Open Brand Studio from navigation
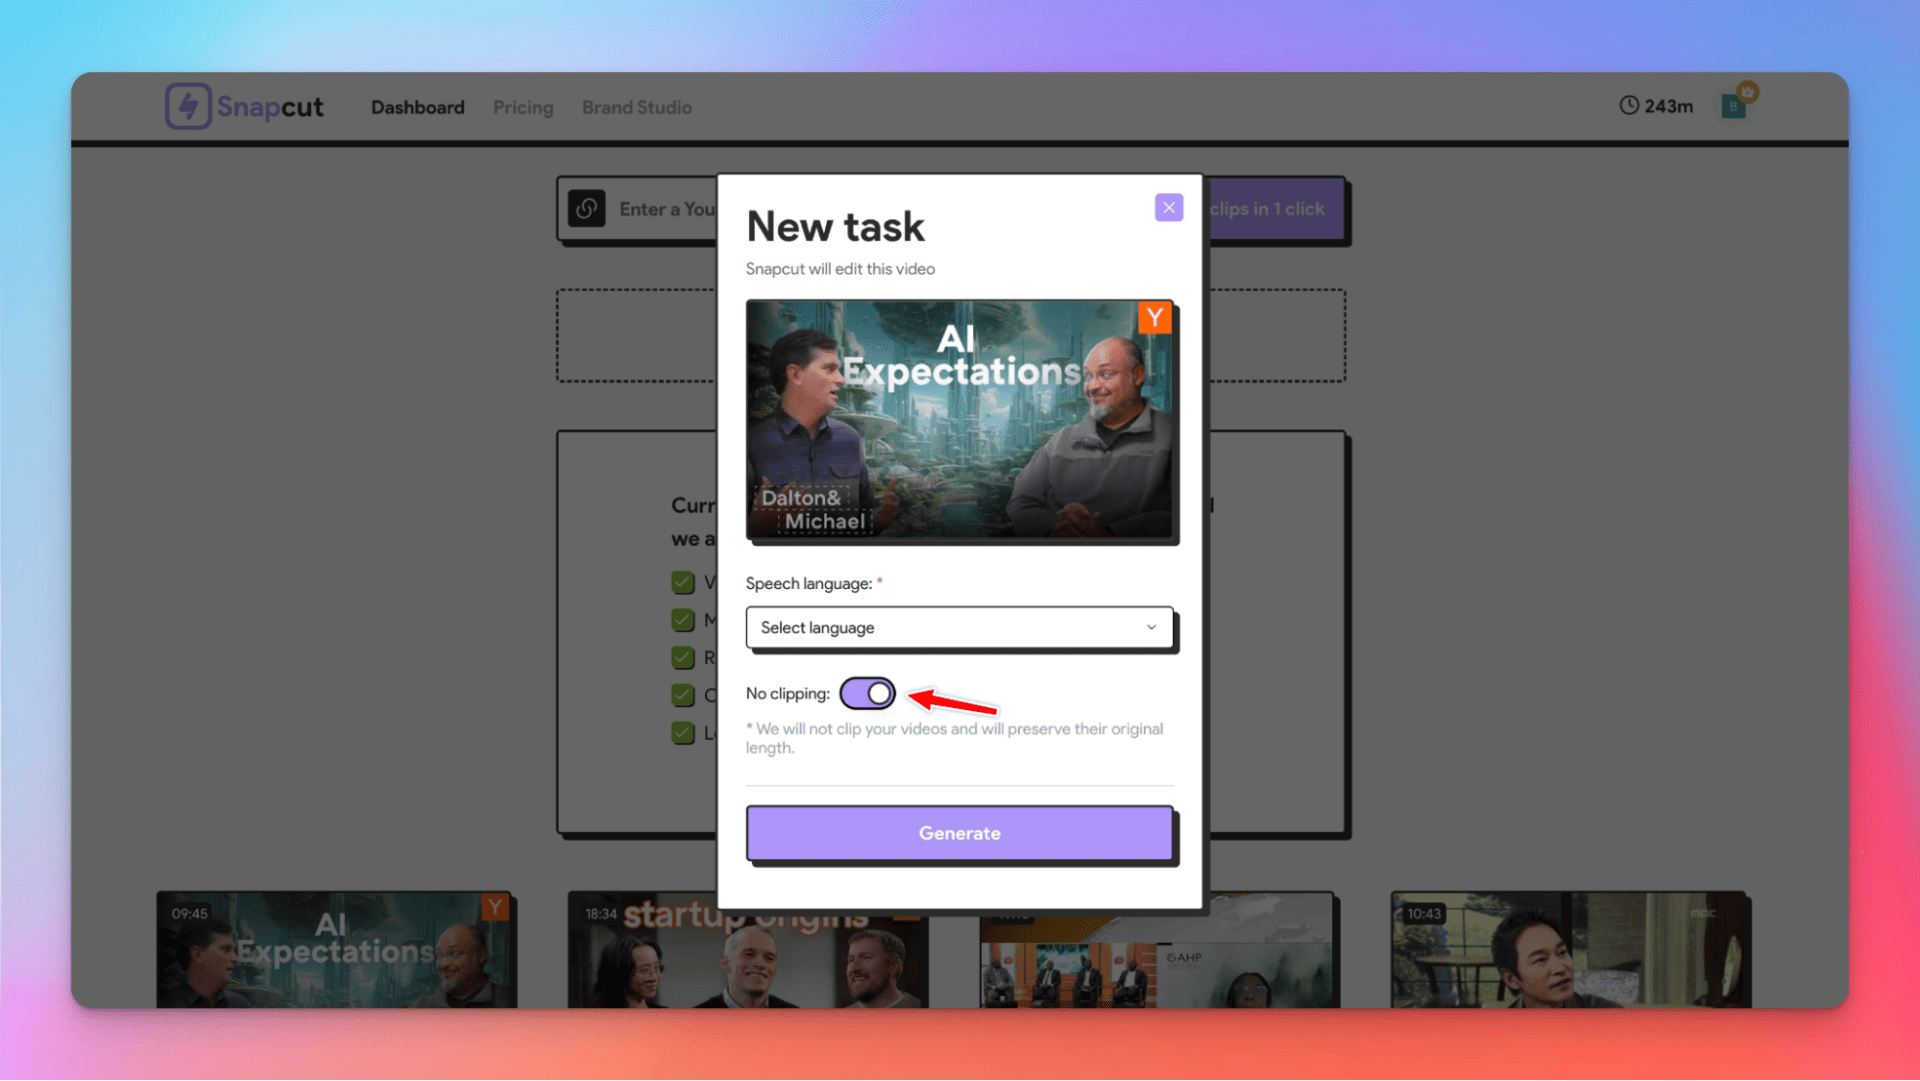The image size is (1920, 1081). 636,107
